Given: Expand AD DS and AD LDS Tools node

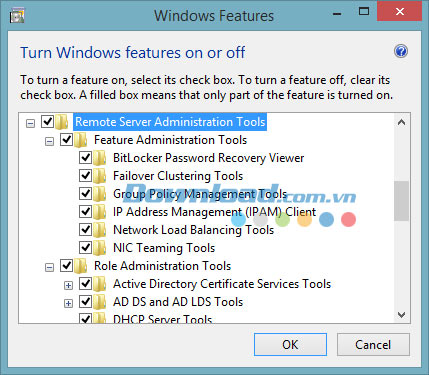Looking at the screenshot, I should tap(68, 304).
